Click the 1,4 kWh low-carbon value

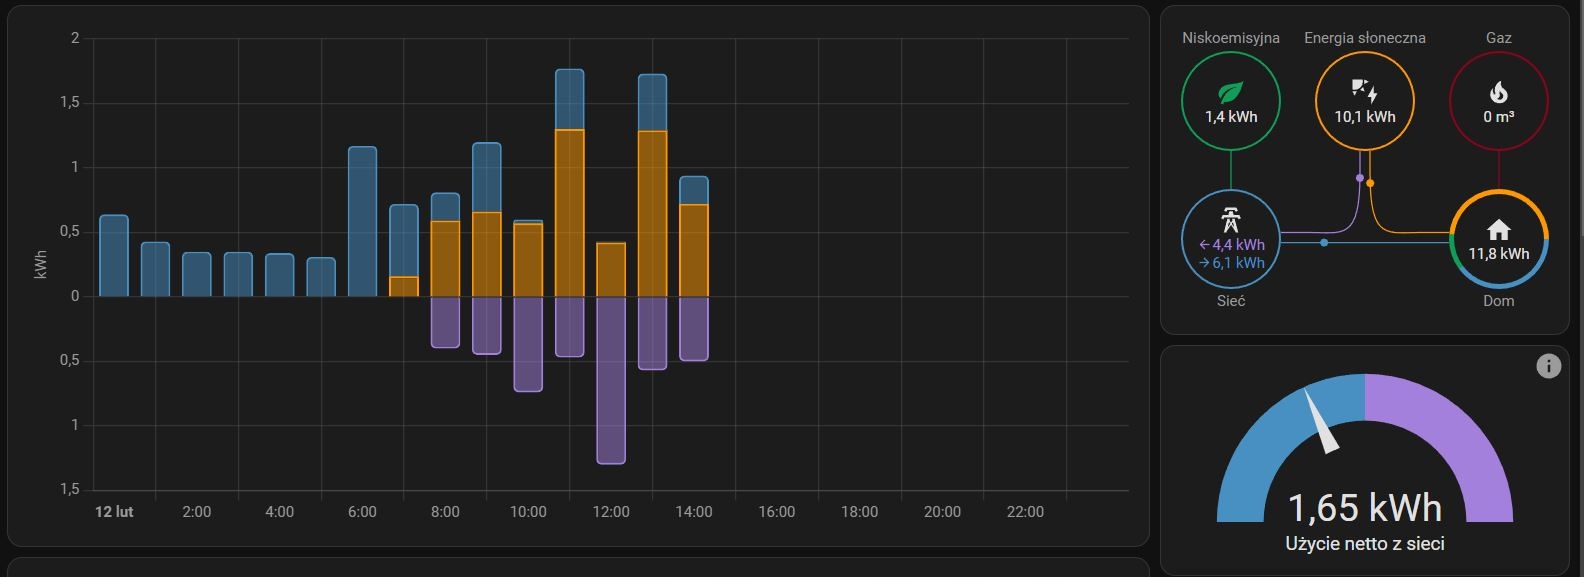[x=1231, y=117]
